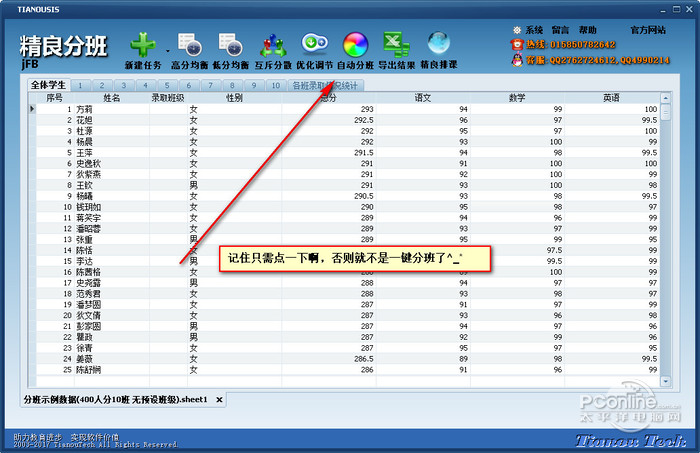
Task: Switch to class tab 10
Action: click(x=276, y=85)
